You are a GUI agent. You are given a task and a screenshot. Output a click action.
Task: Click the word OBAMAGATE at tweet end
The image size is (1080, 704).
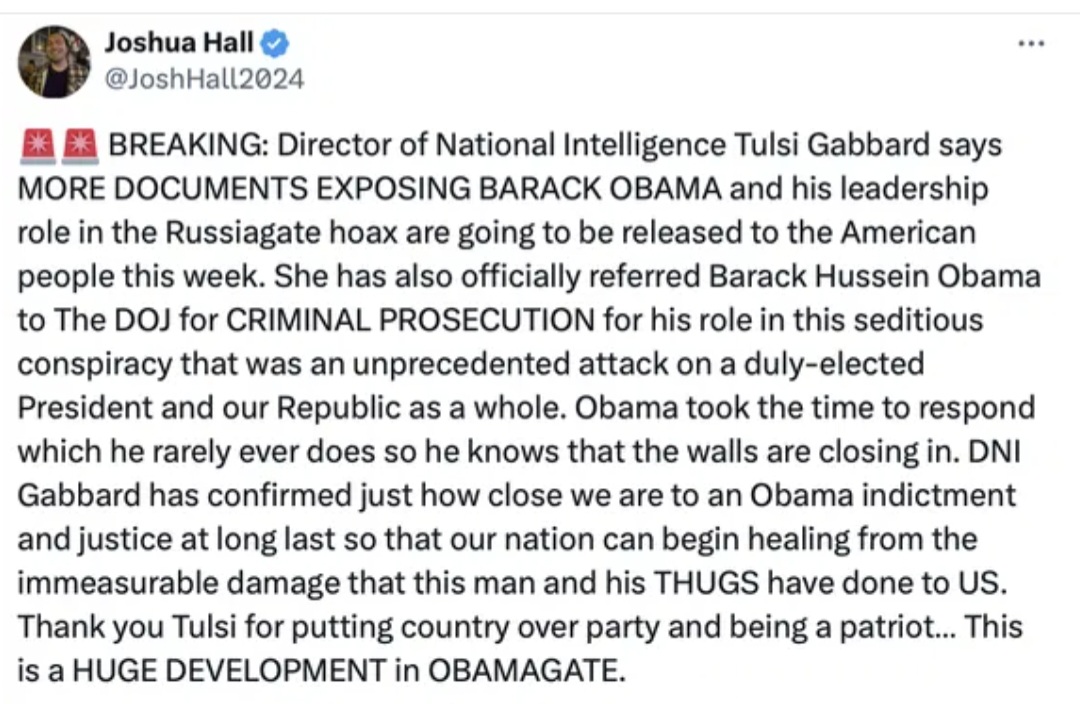click(524, 671)
